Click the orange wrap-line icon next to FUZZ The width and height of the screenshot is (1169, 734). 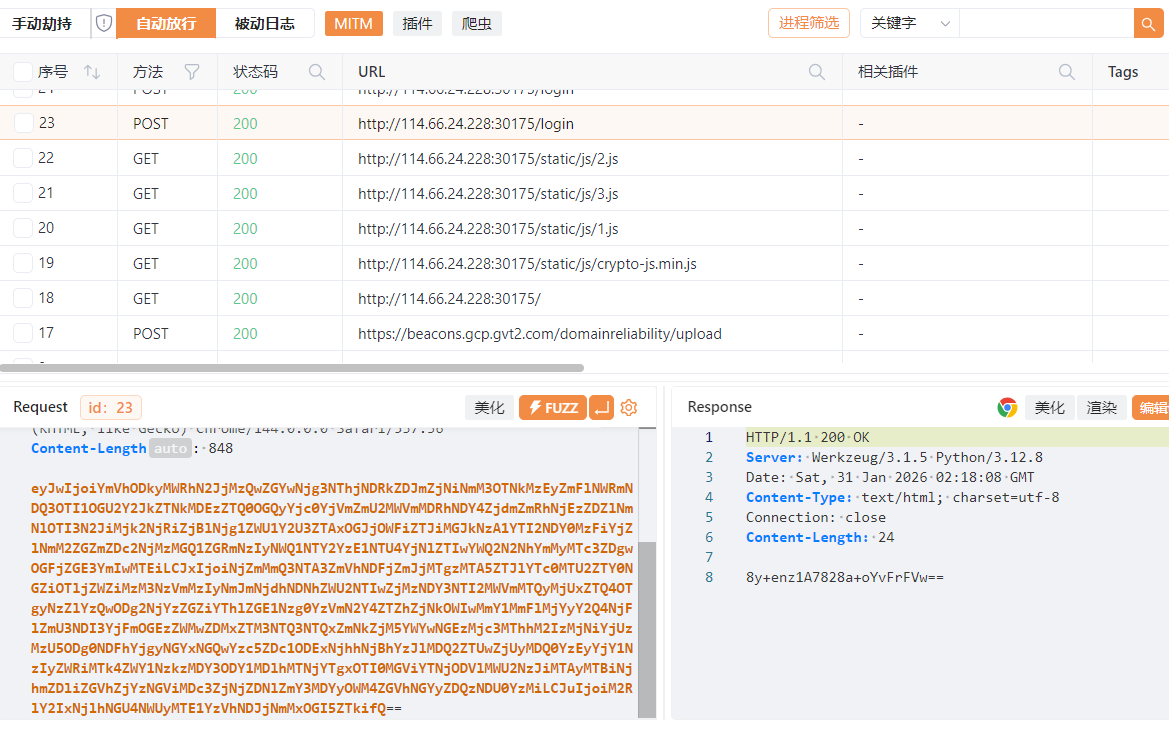(x=601, y=408)
